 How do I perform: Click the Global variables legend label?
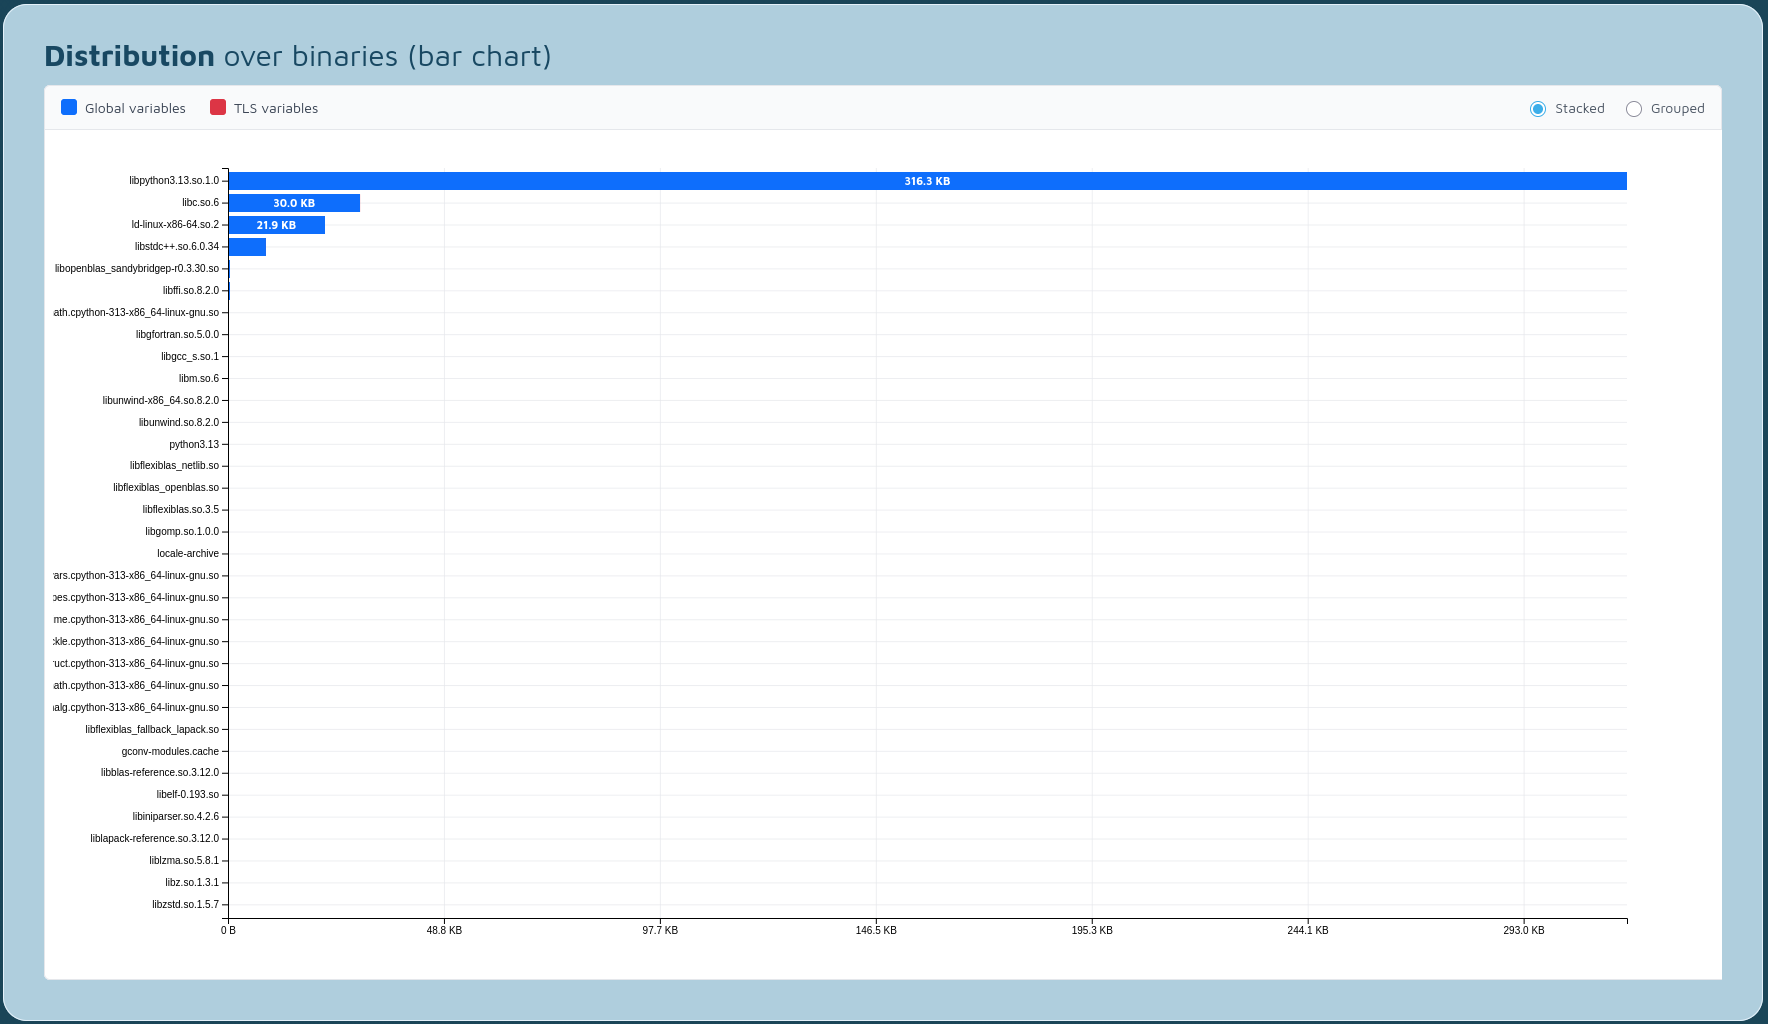point(135,109)
